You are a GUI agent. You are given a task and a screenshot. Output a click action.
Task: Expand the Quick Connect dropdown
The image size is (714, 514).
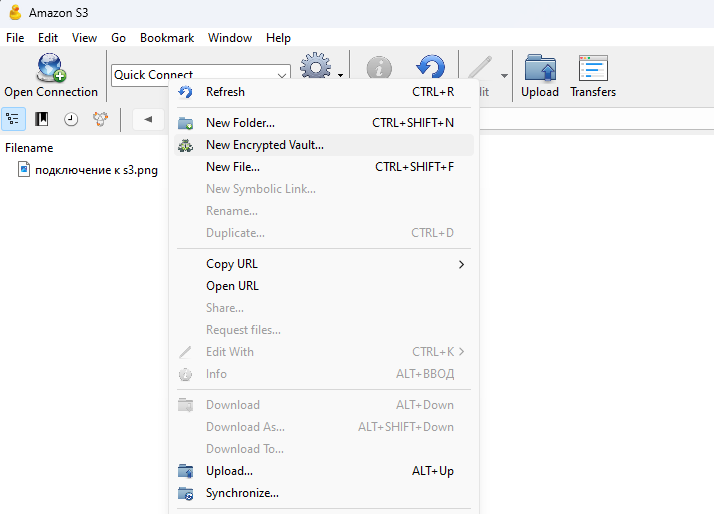[281, 74]
